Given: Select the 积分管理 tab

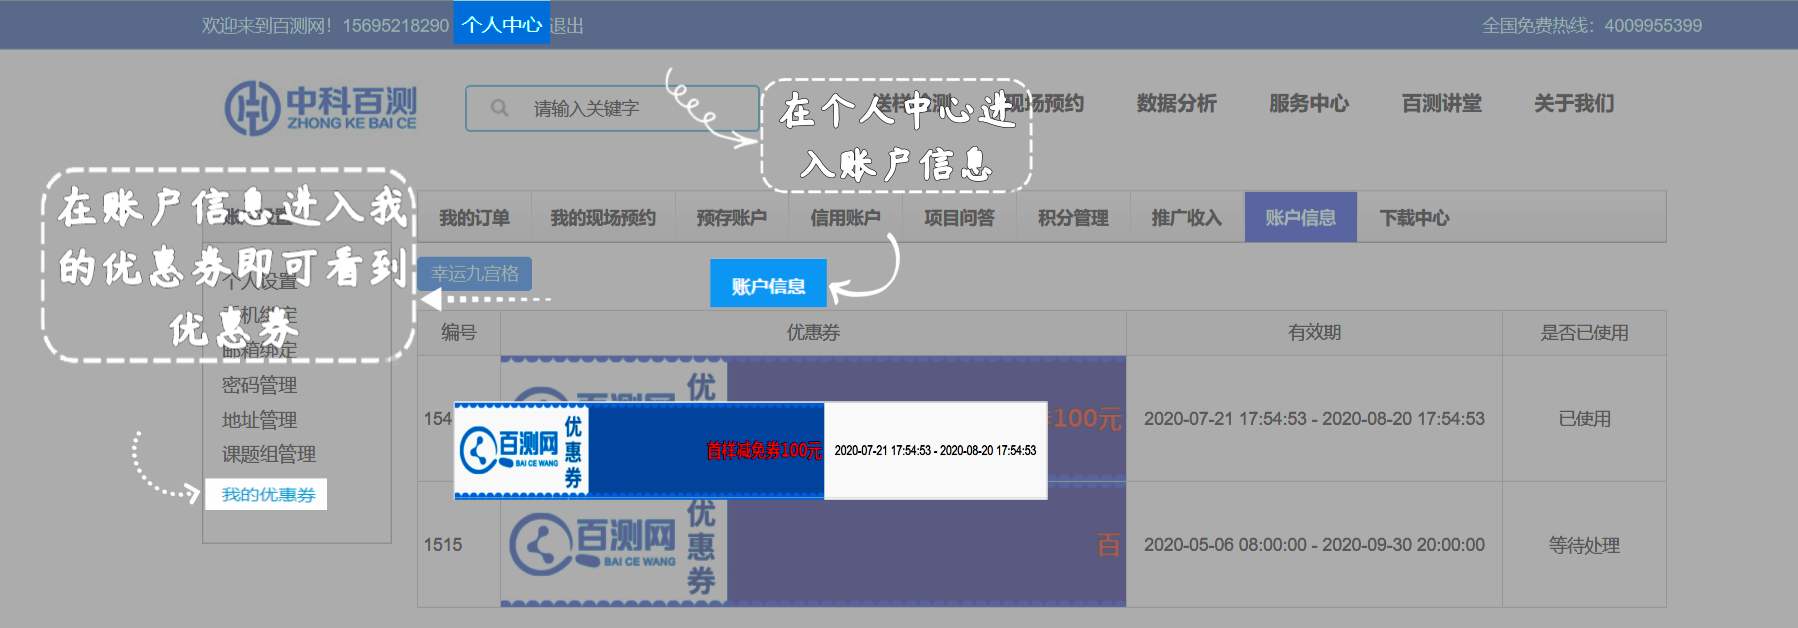Looking at the screenshot, I should coord(1073,217).
